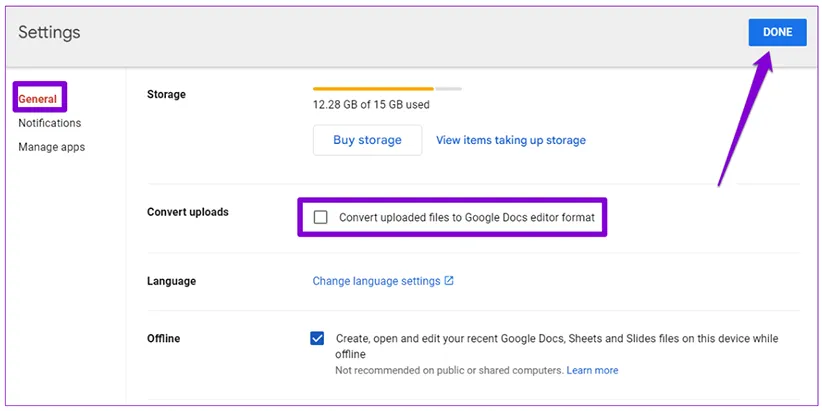Click external-link icon beside language settings

[449, 281]
